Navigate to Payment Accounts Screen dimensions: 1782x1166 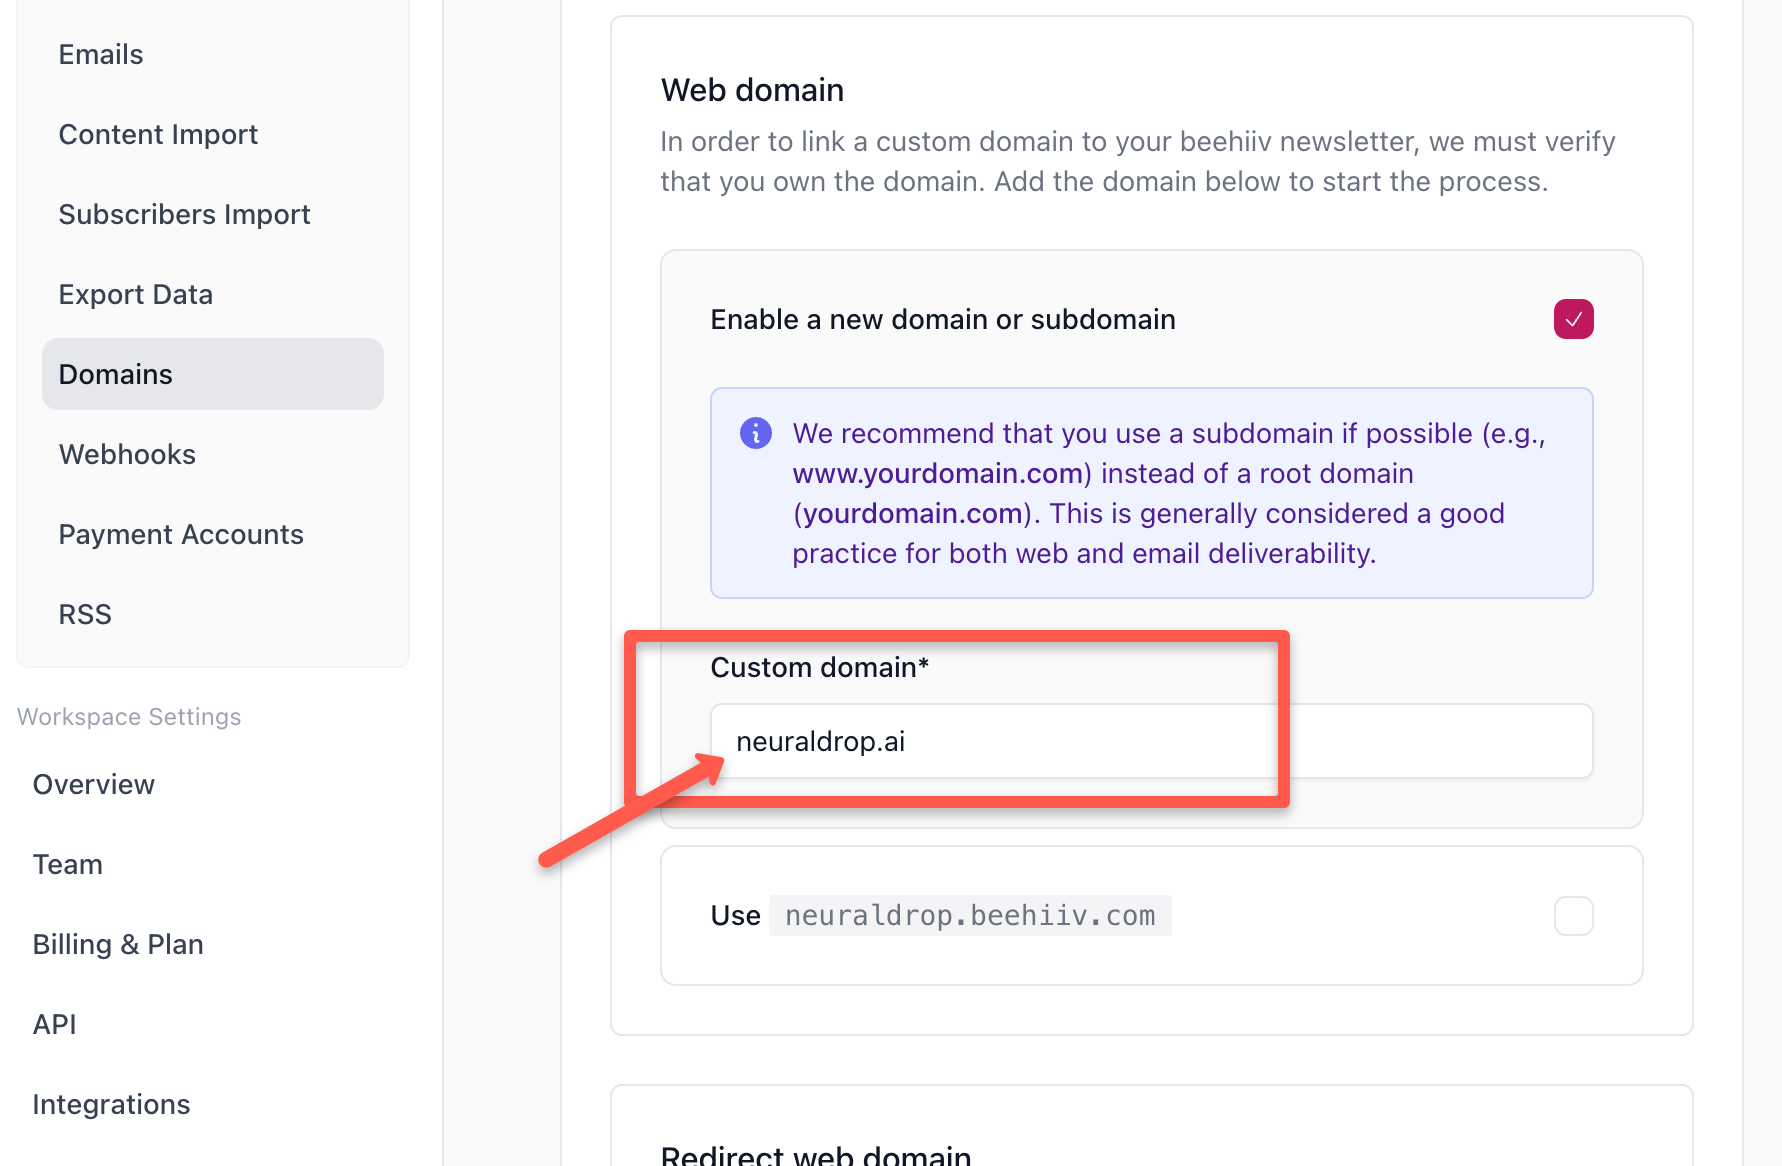(181, 534)
